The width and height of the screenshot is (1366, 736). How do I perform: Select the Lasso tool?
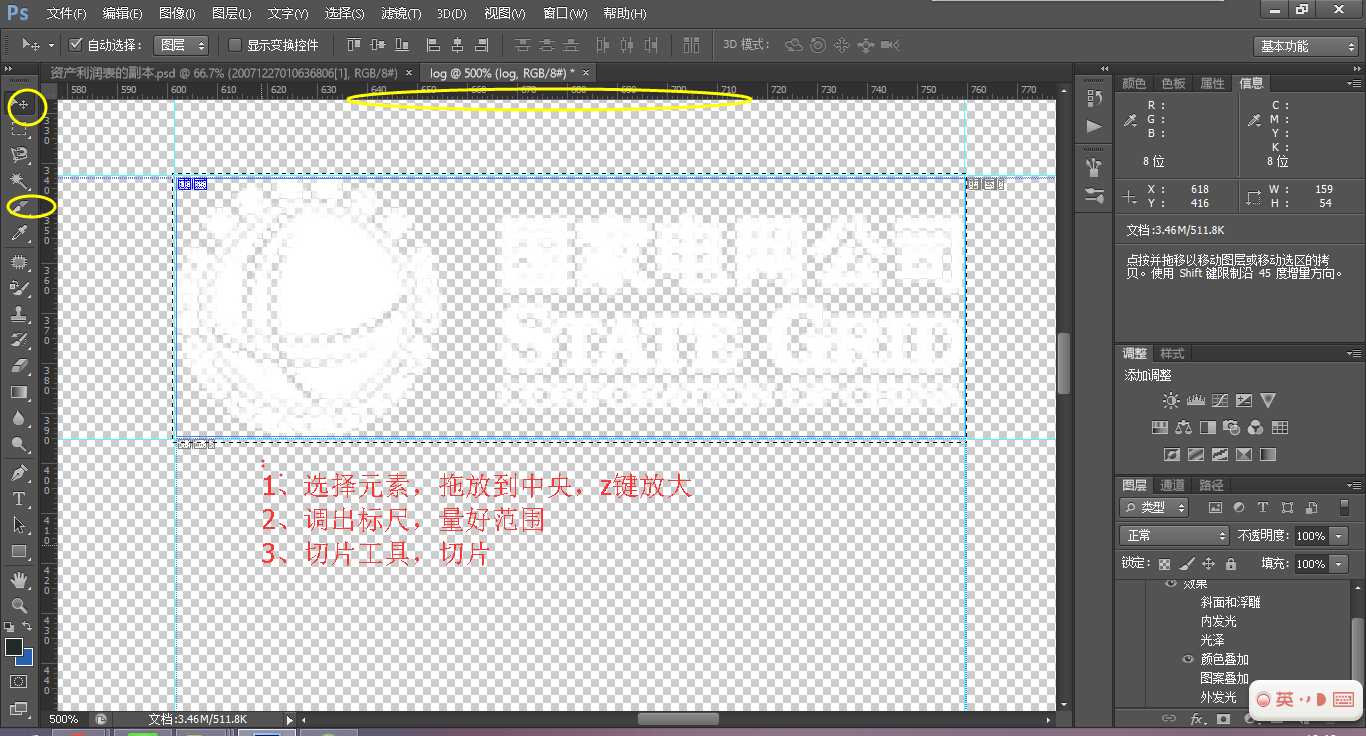point(20,155)
